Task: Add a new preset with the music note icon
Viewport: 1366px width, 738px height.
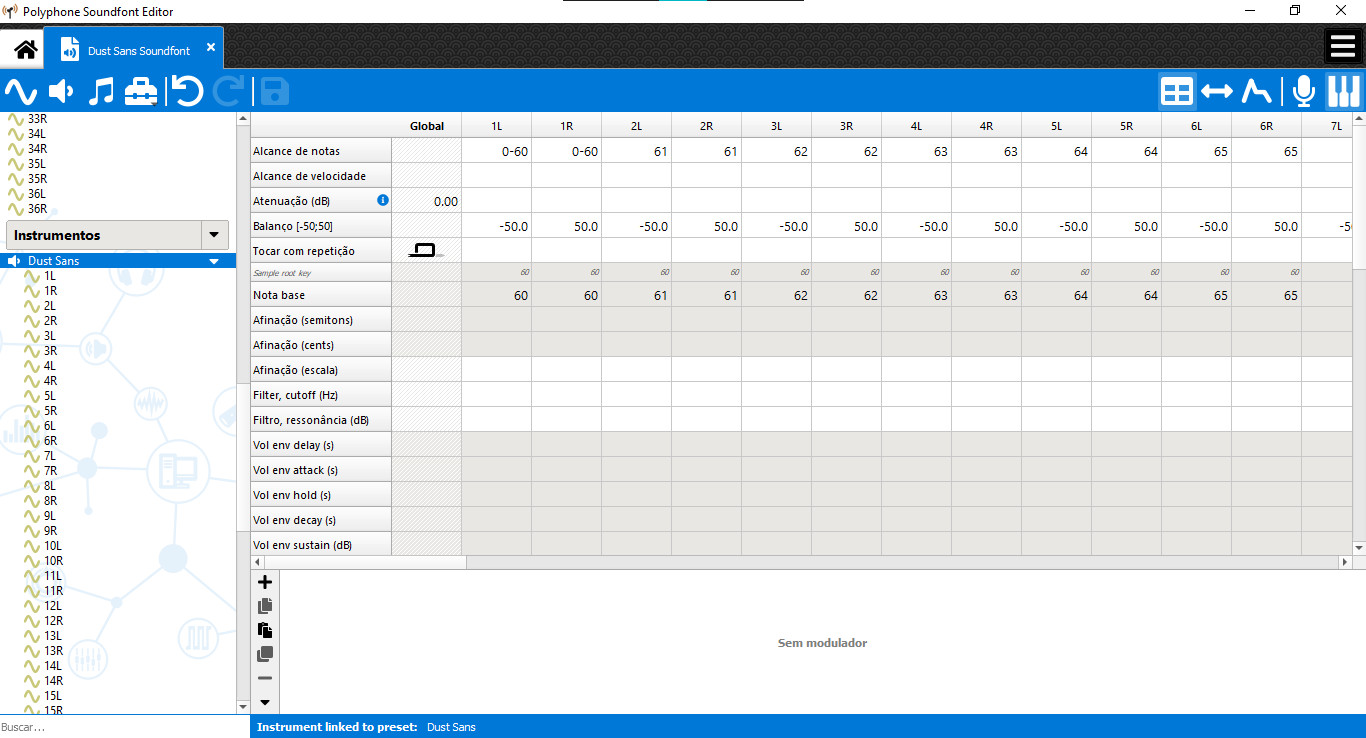Action: [x=101, y=92]
